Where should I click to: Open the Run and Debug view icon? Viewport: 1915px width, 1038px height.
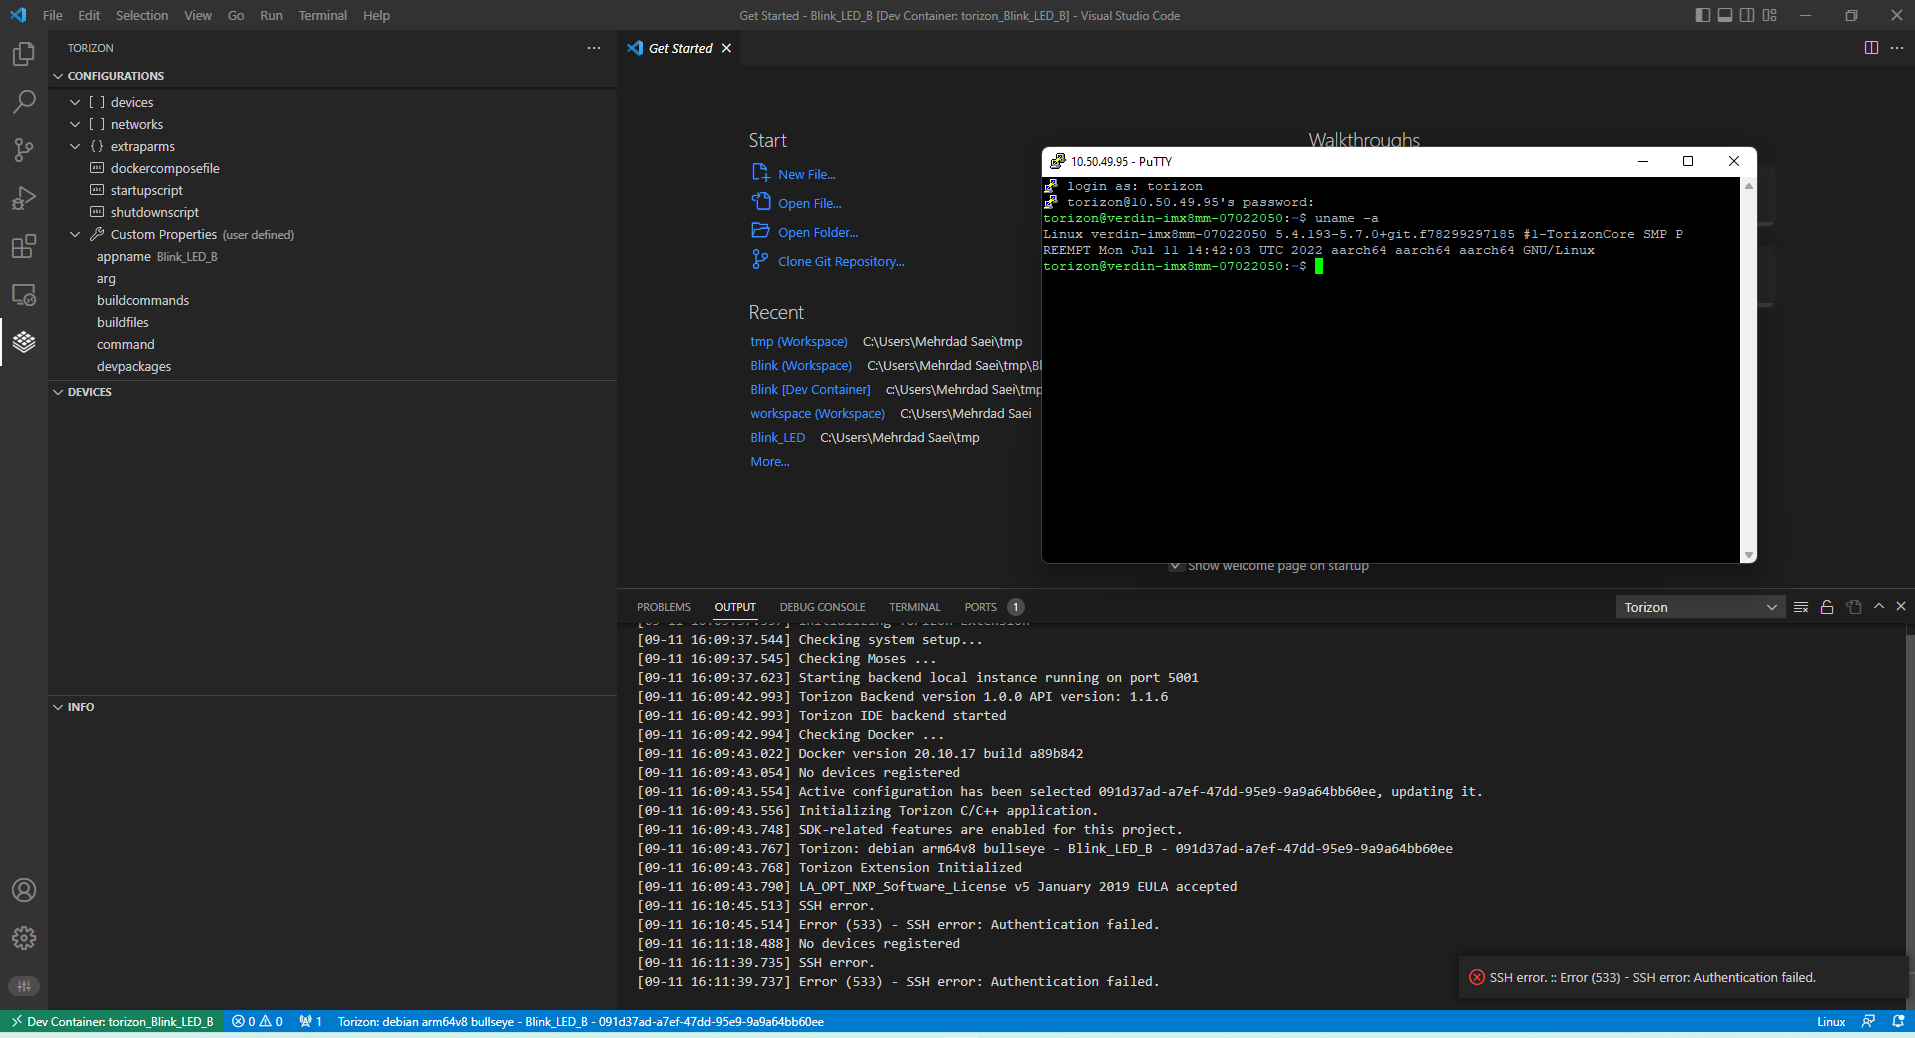pyautogui.click(x=24, y=198)
